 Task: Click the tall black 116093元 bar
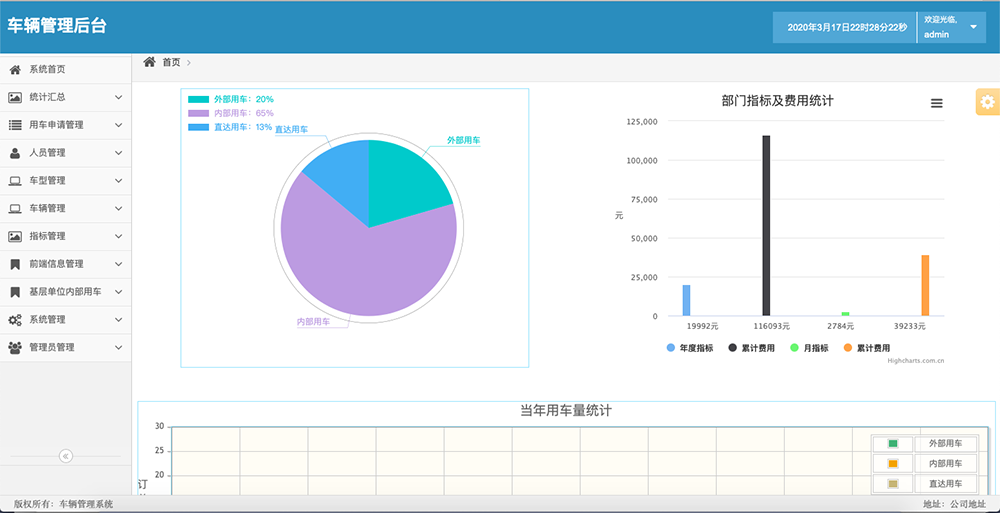pos(766,226)
